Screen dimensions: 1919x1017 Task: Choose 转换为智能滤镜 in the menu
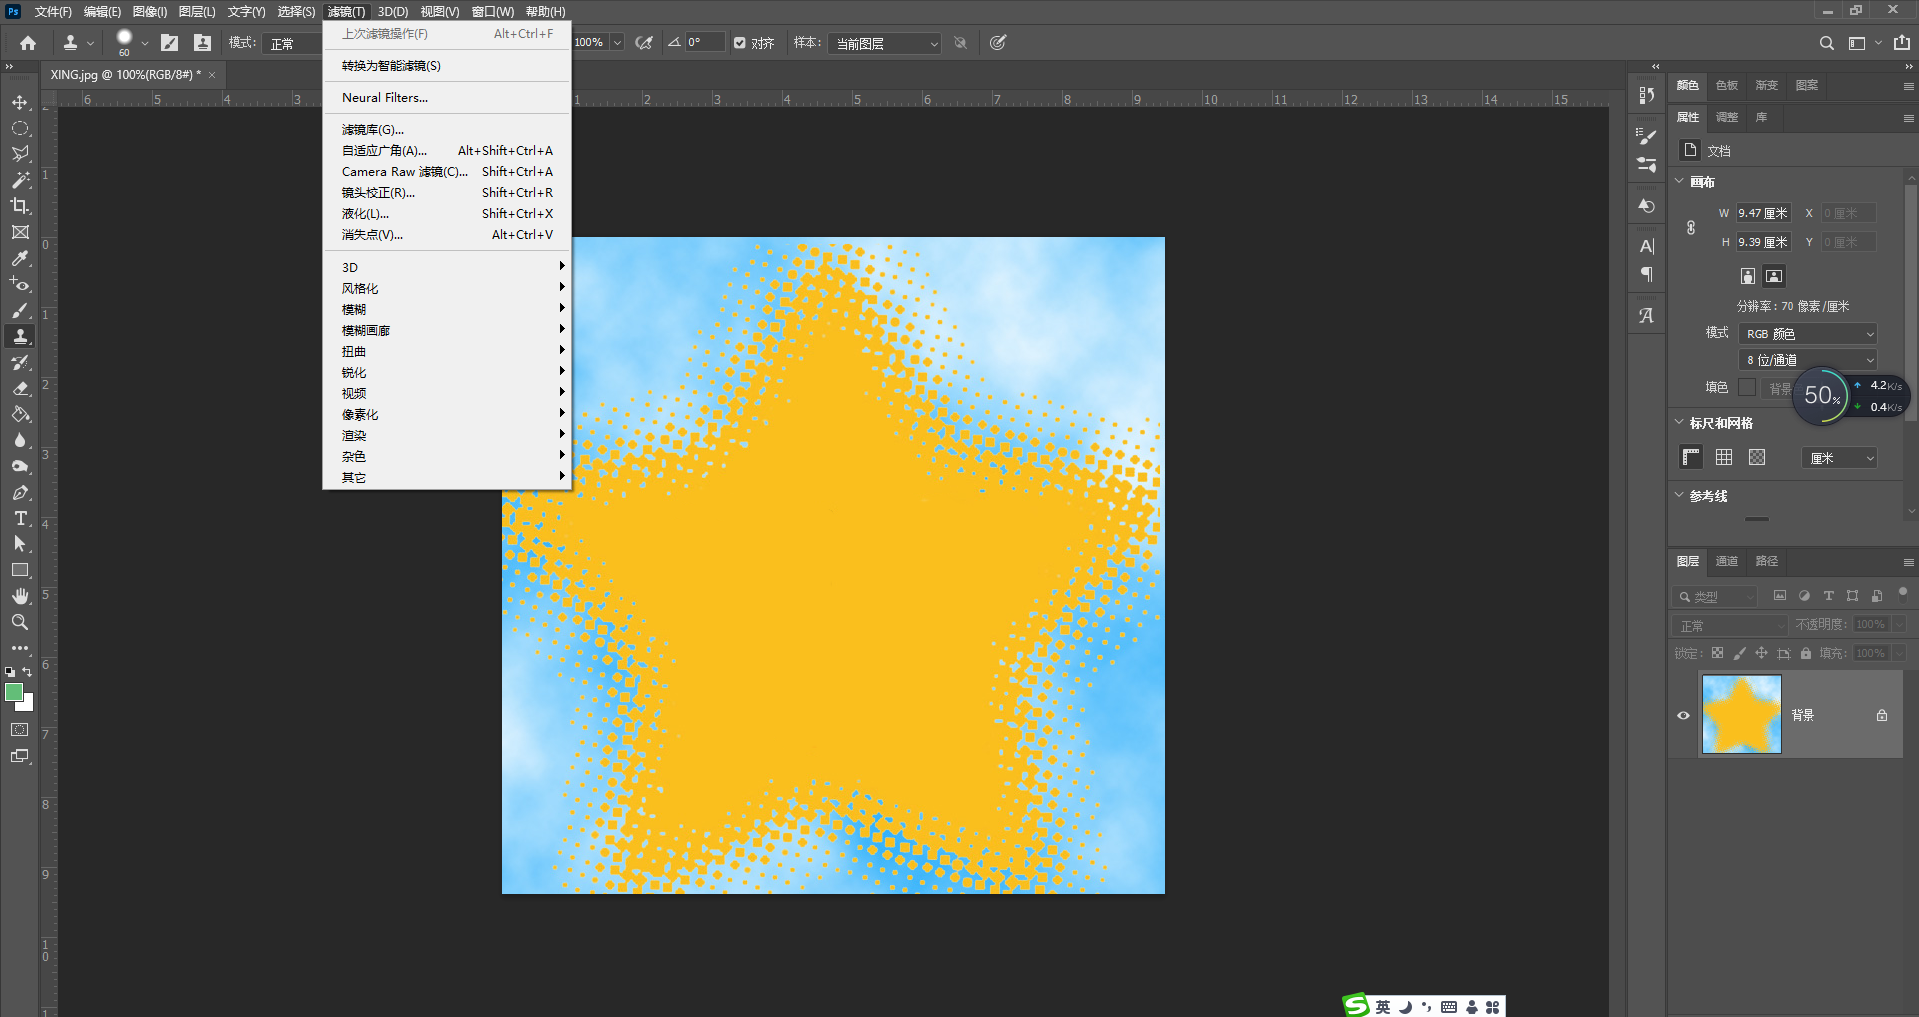[391, 66]
